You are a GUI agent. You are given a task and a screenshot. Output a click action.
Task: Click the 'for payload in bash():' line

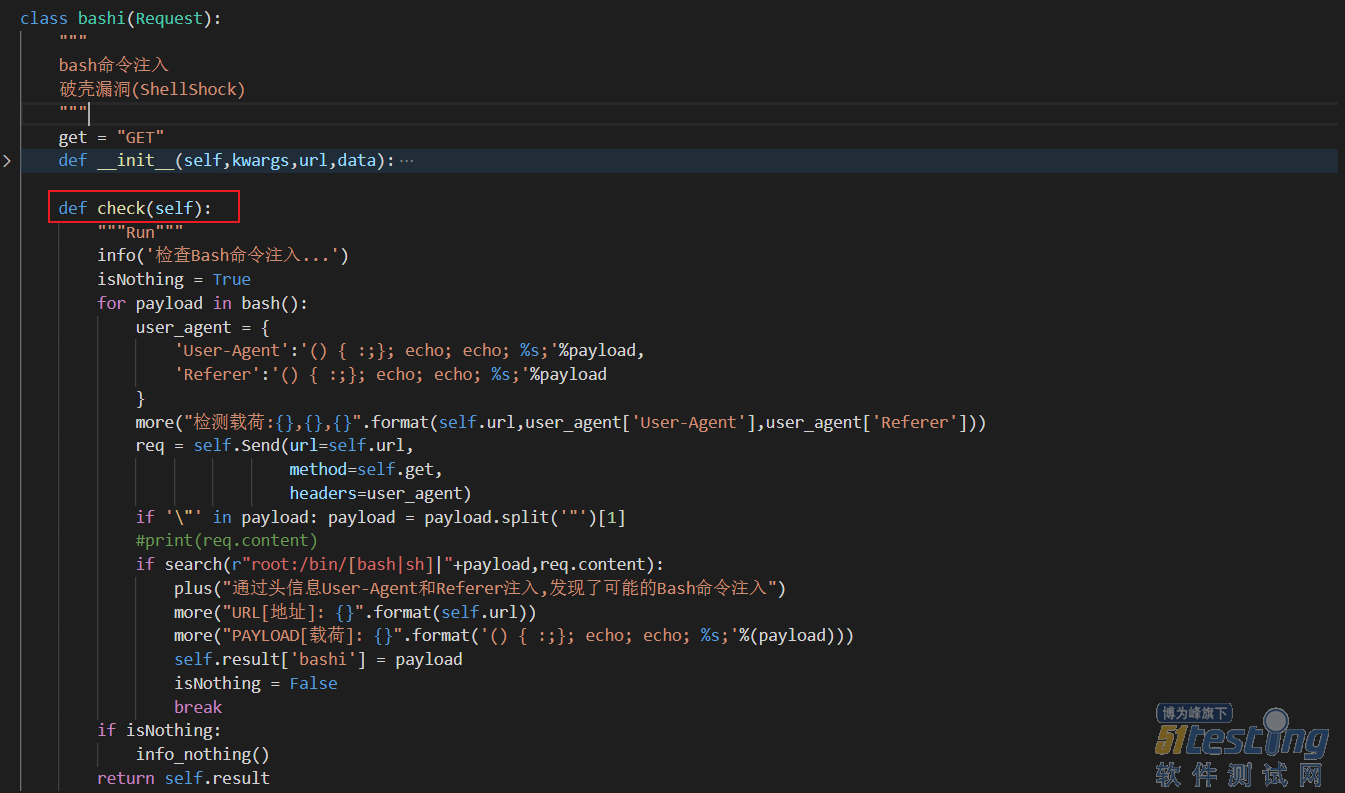pos(203,303)
